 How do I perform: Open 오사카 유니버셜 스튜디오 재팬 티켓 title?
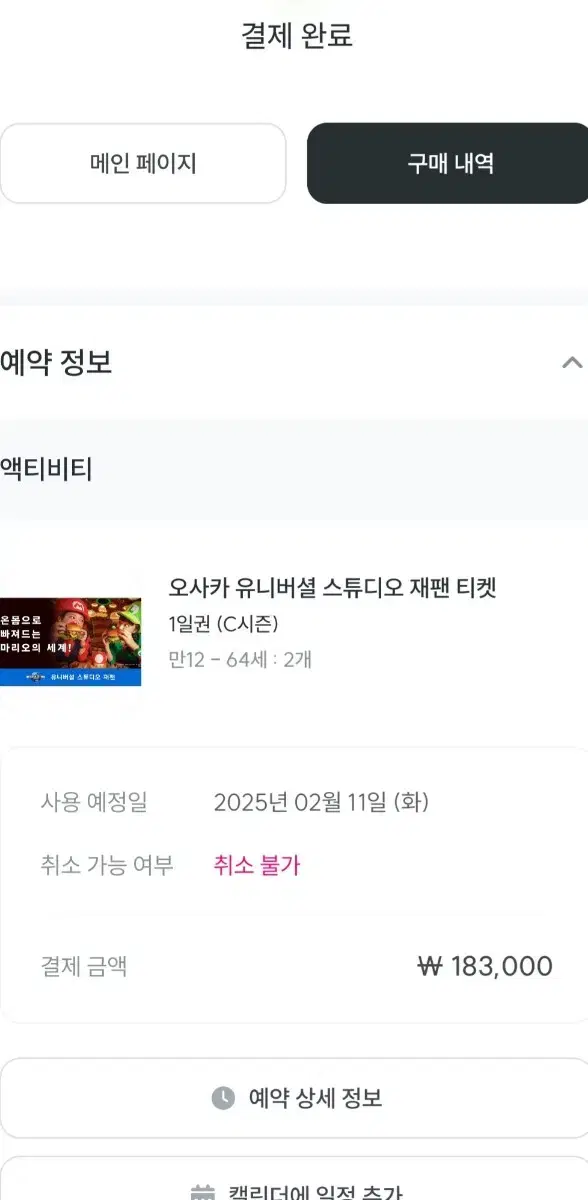333,587
